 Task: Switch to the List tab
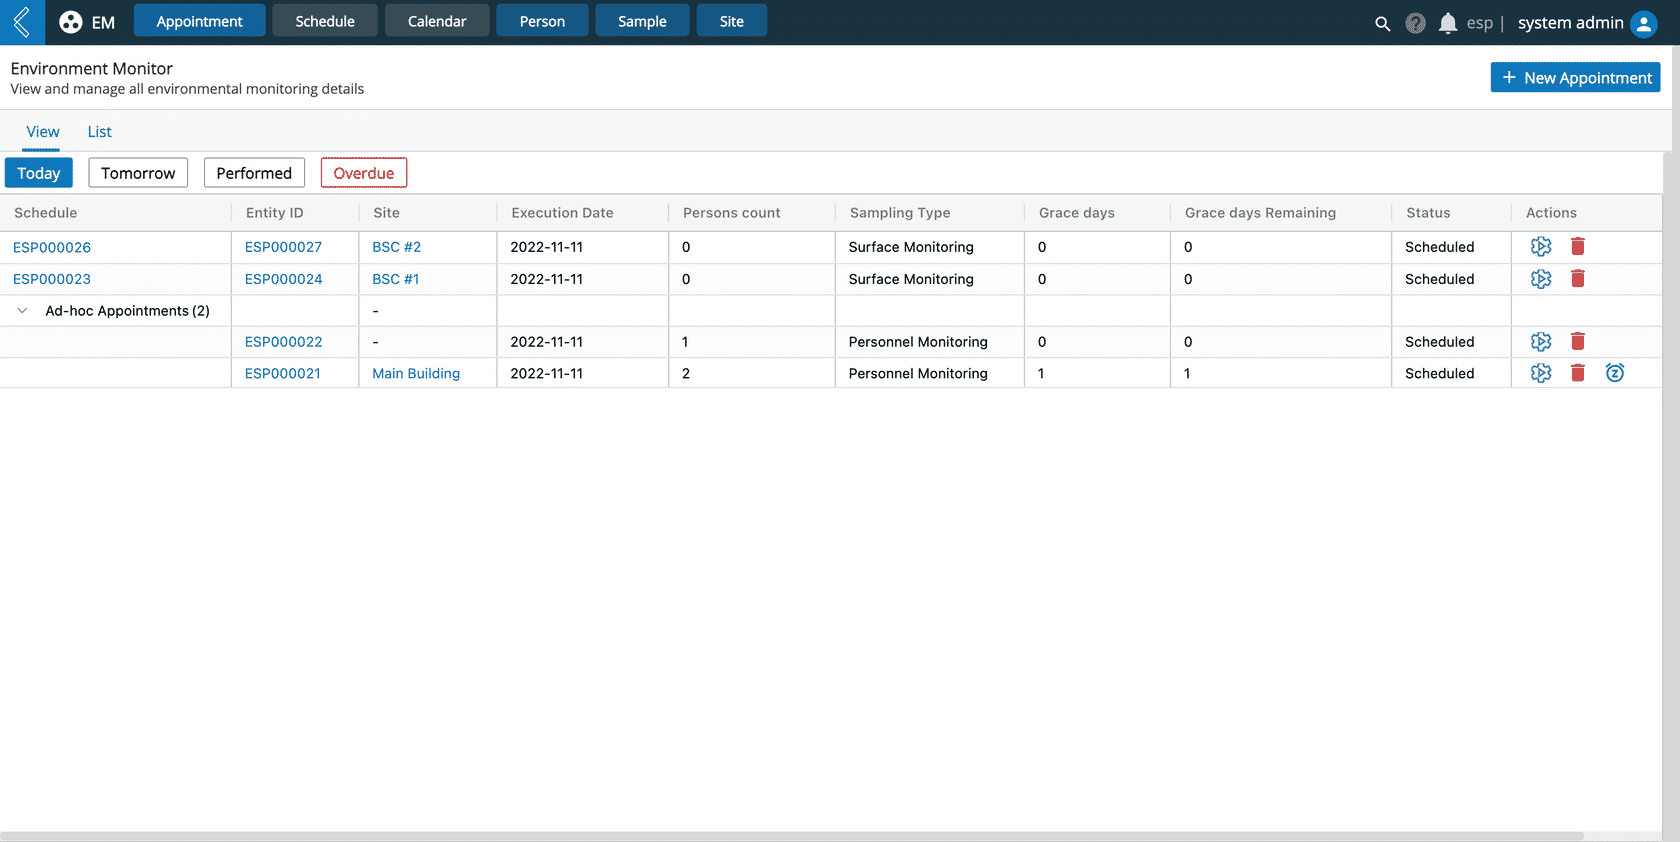pyautogui.click(x=99, y=132)
